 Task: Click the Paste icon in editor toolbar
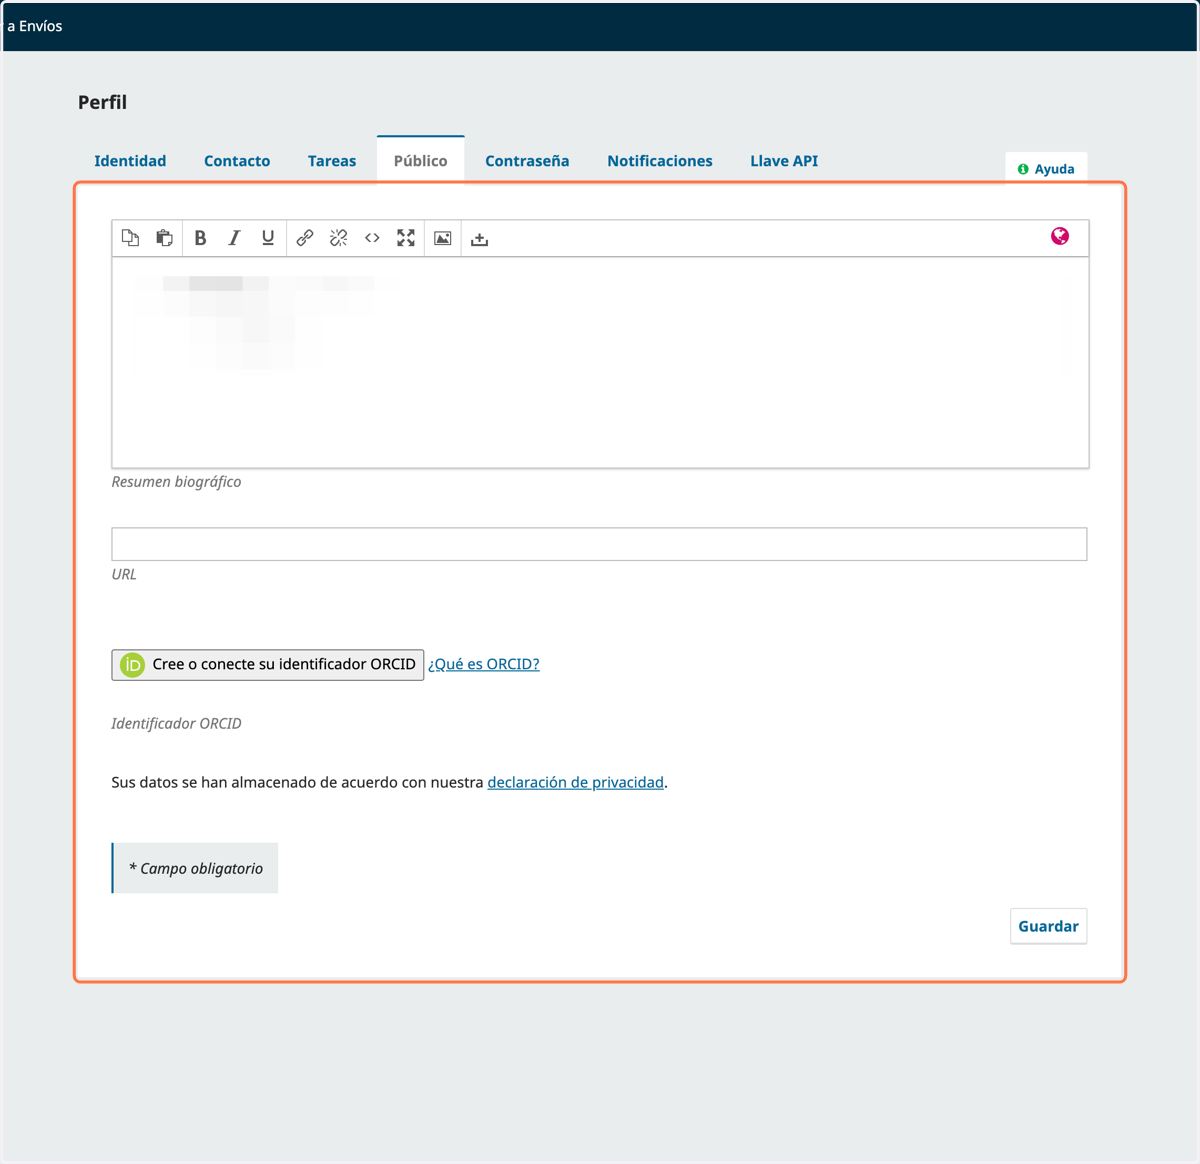pos(165,238)
